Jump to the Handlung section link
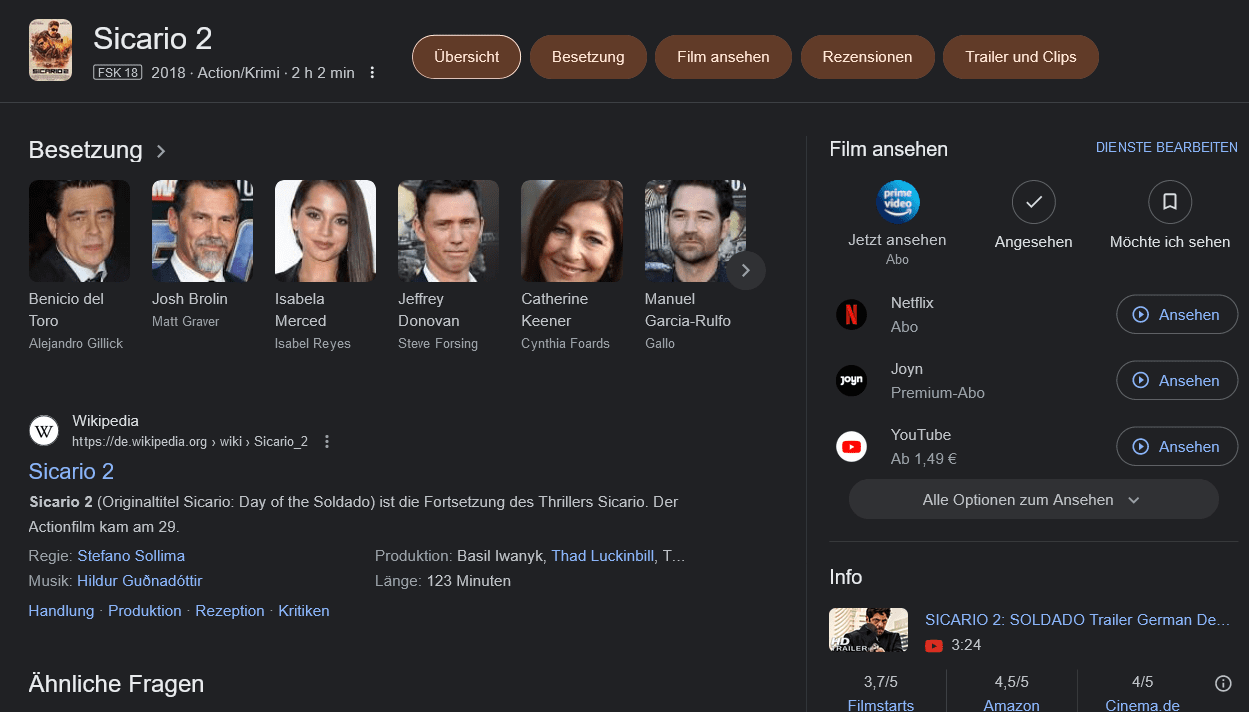Viewport: 1249px width, 712px height. (61, 610)
